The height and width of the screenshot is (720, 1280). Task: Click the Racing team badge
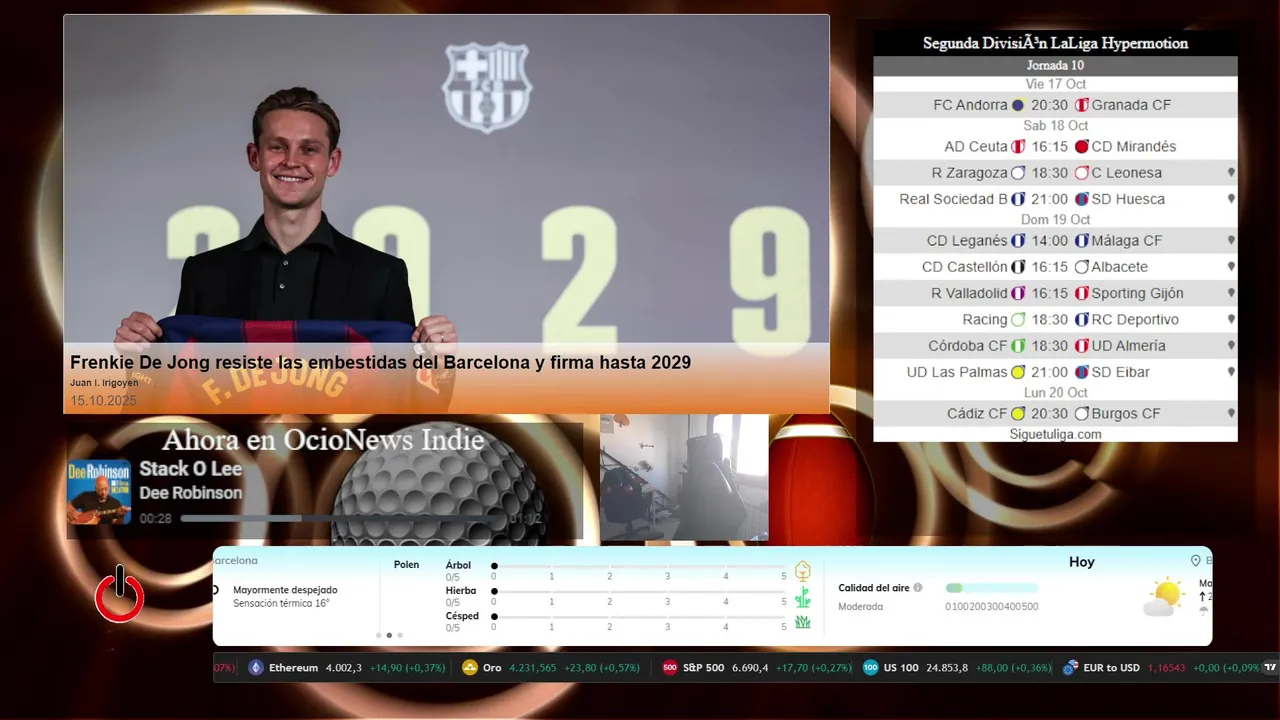(x=1018, y=319)
